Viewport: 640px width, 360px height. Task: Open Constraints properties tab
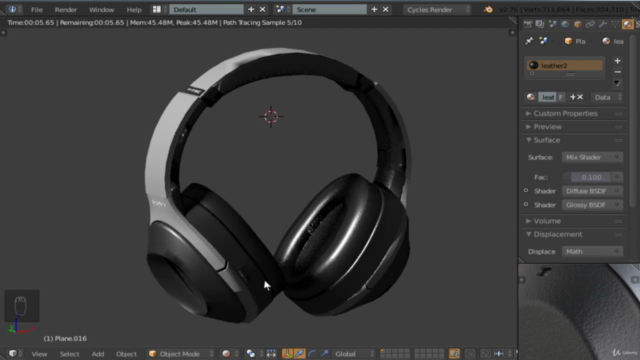tap(590, 24)
